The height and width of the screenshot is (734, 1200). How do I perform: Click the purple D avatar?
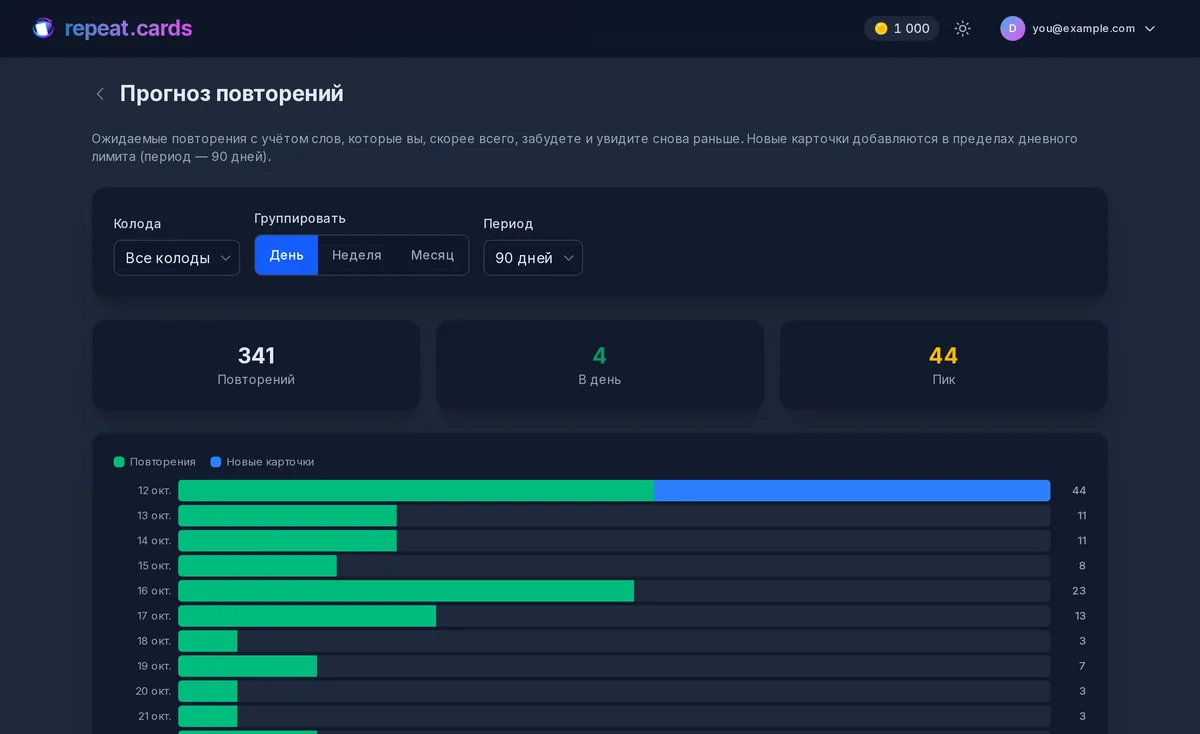(x=1012, y=29)
